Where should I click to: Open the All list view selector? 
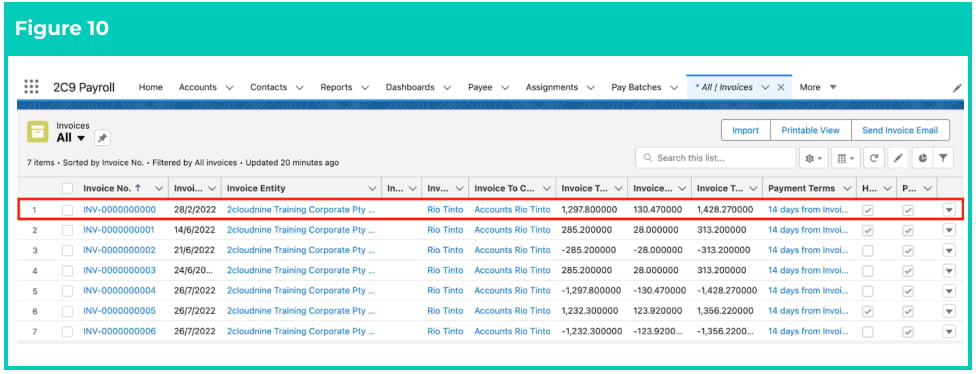[70, 138]
